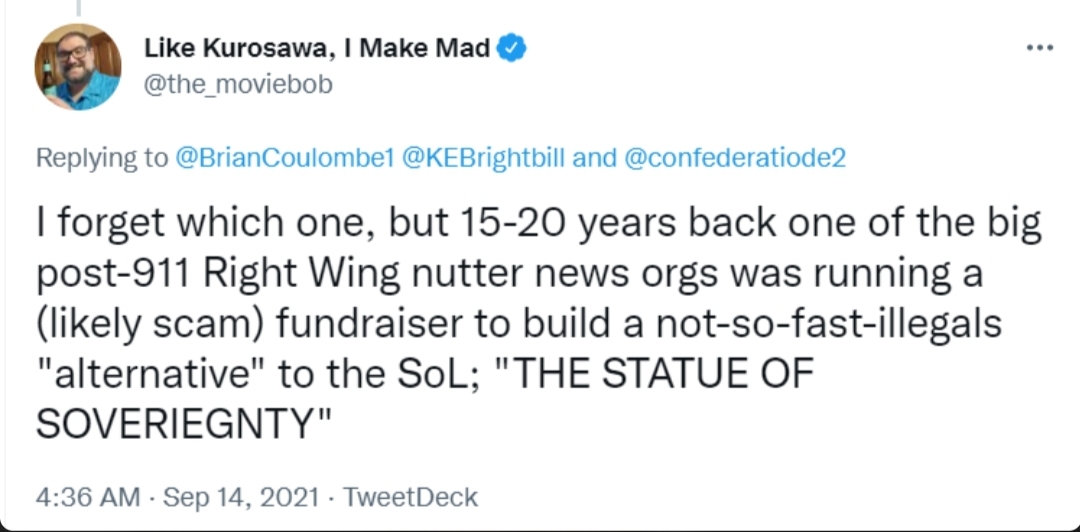Click the 'Replying to' label
The height and width of the screenshot is (532, 1080).
(101, 157)
